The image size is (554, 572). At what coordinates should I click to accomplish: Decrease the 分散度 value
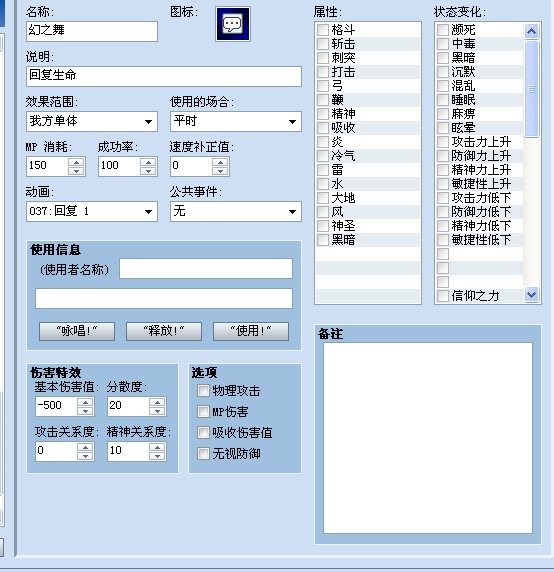click(x=157, y=411)
